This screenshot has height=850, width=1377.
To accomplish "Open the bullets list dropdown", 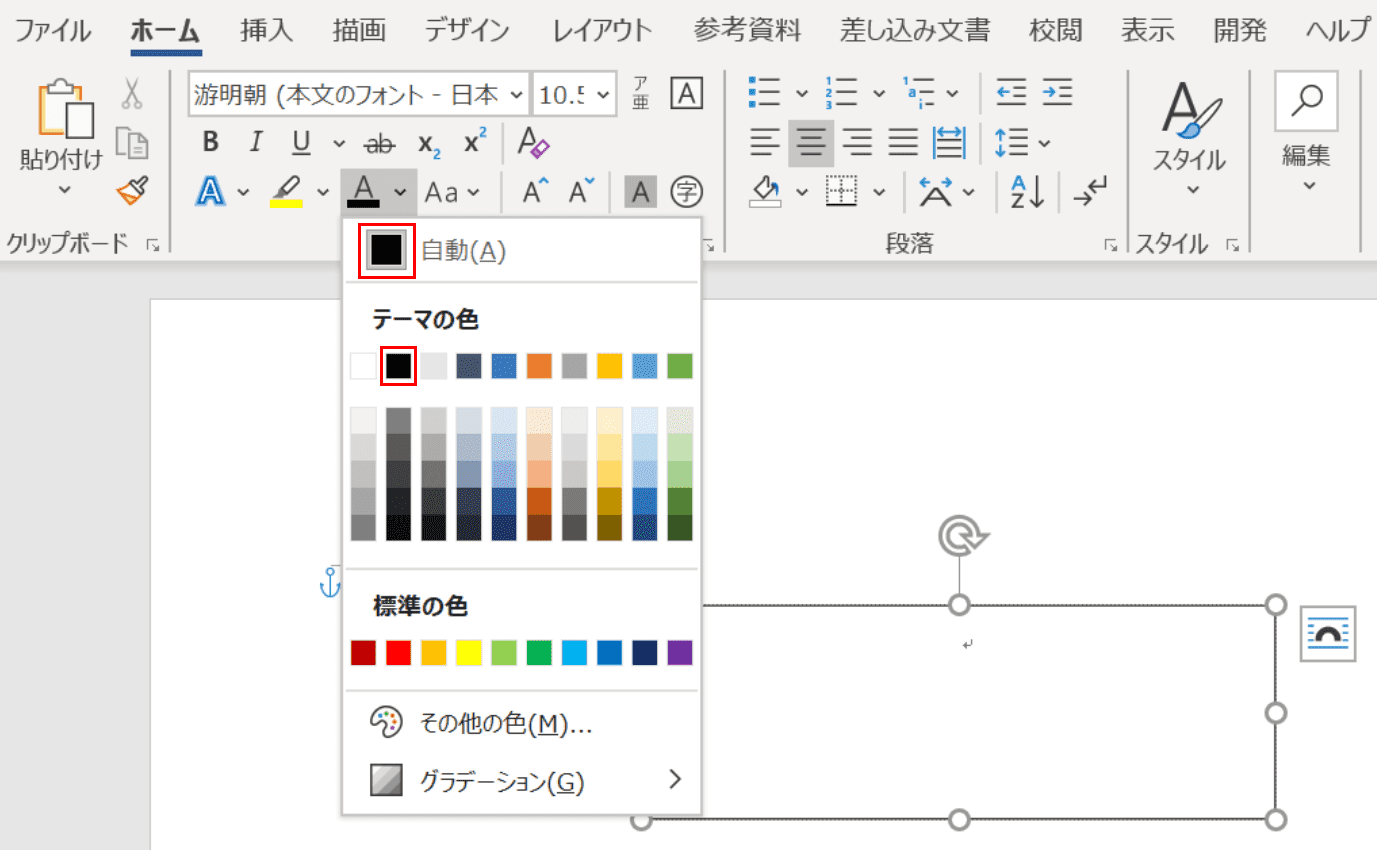I will pos(801,94).
